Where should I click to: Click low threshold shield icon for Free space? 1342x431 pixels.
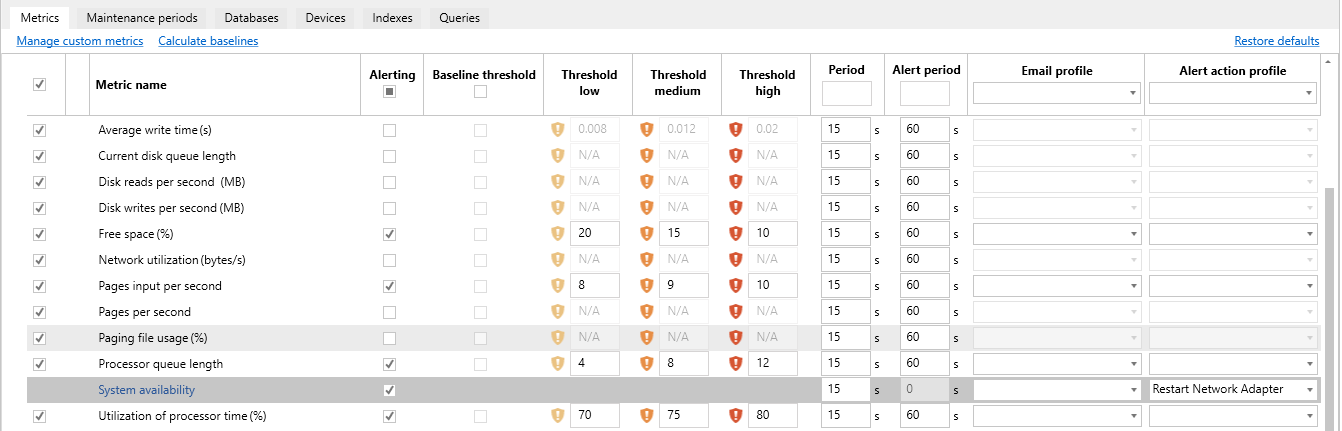pyautogui.click(x=558, y=234)
